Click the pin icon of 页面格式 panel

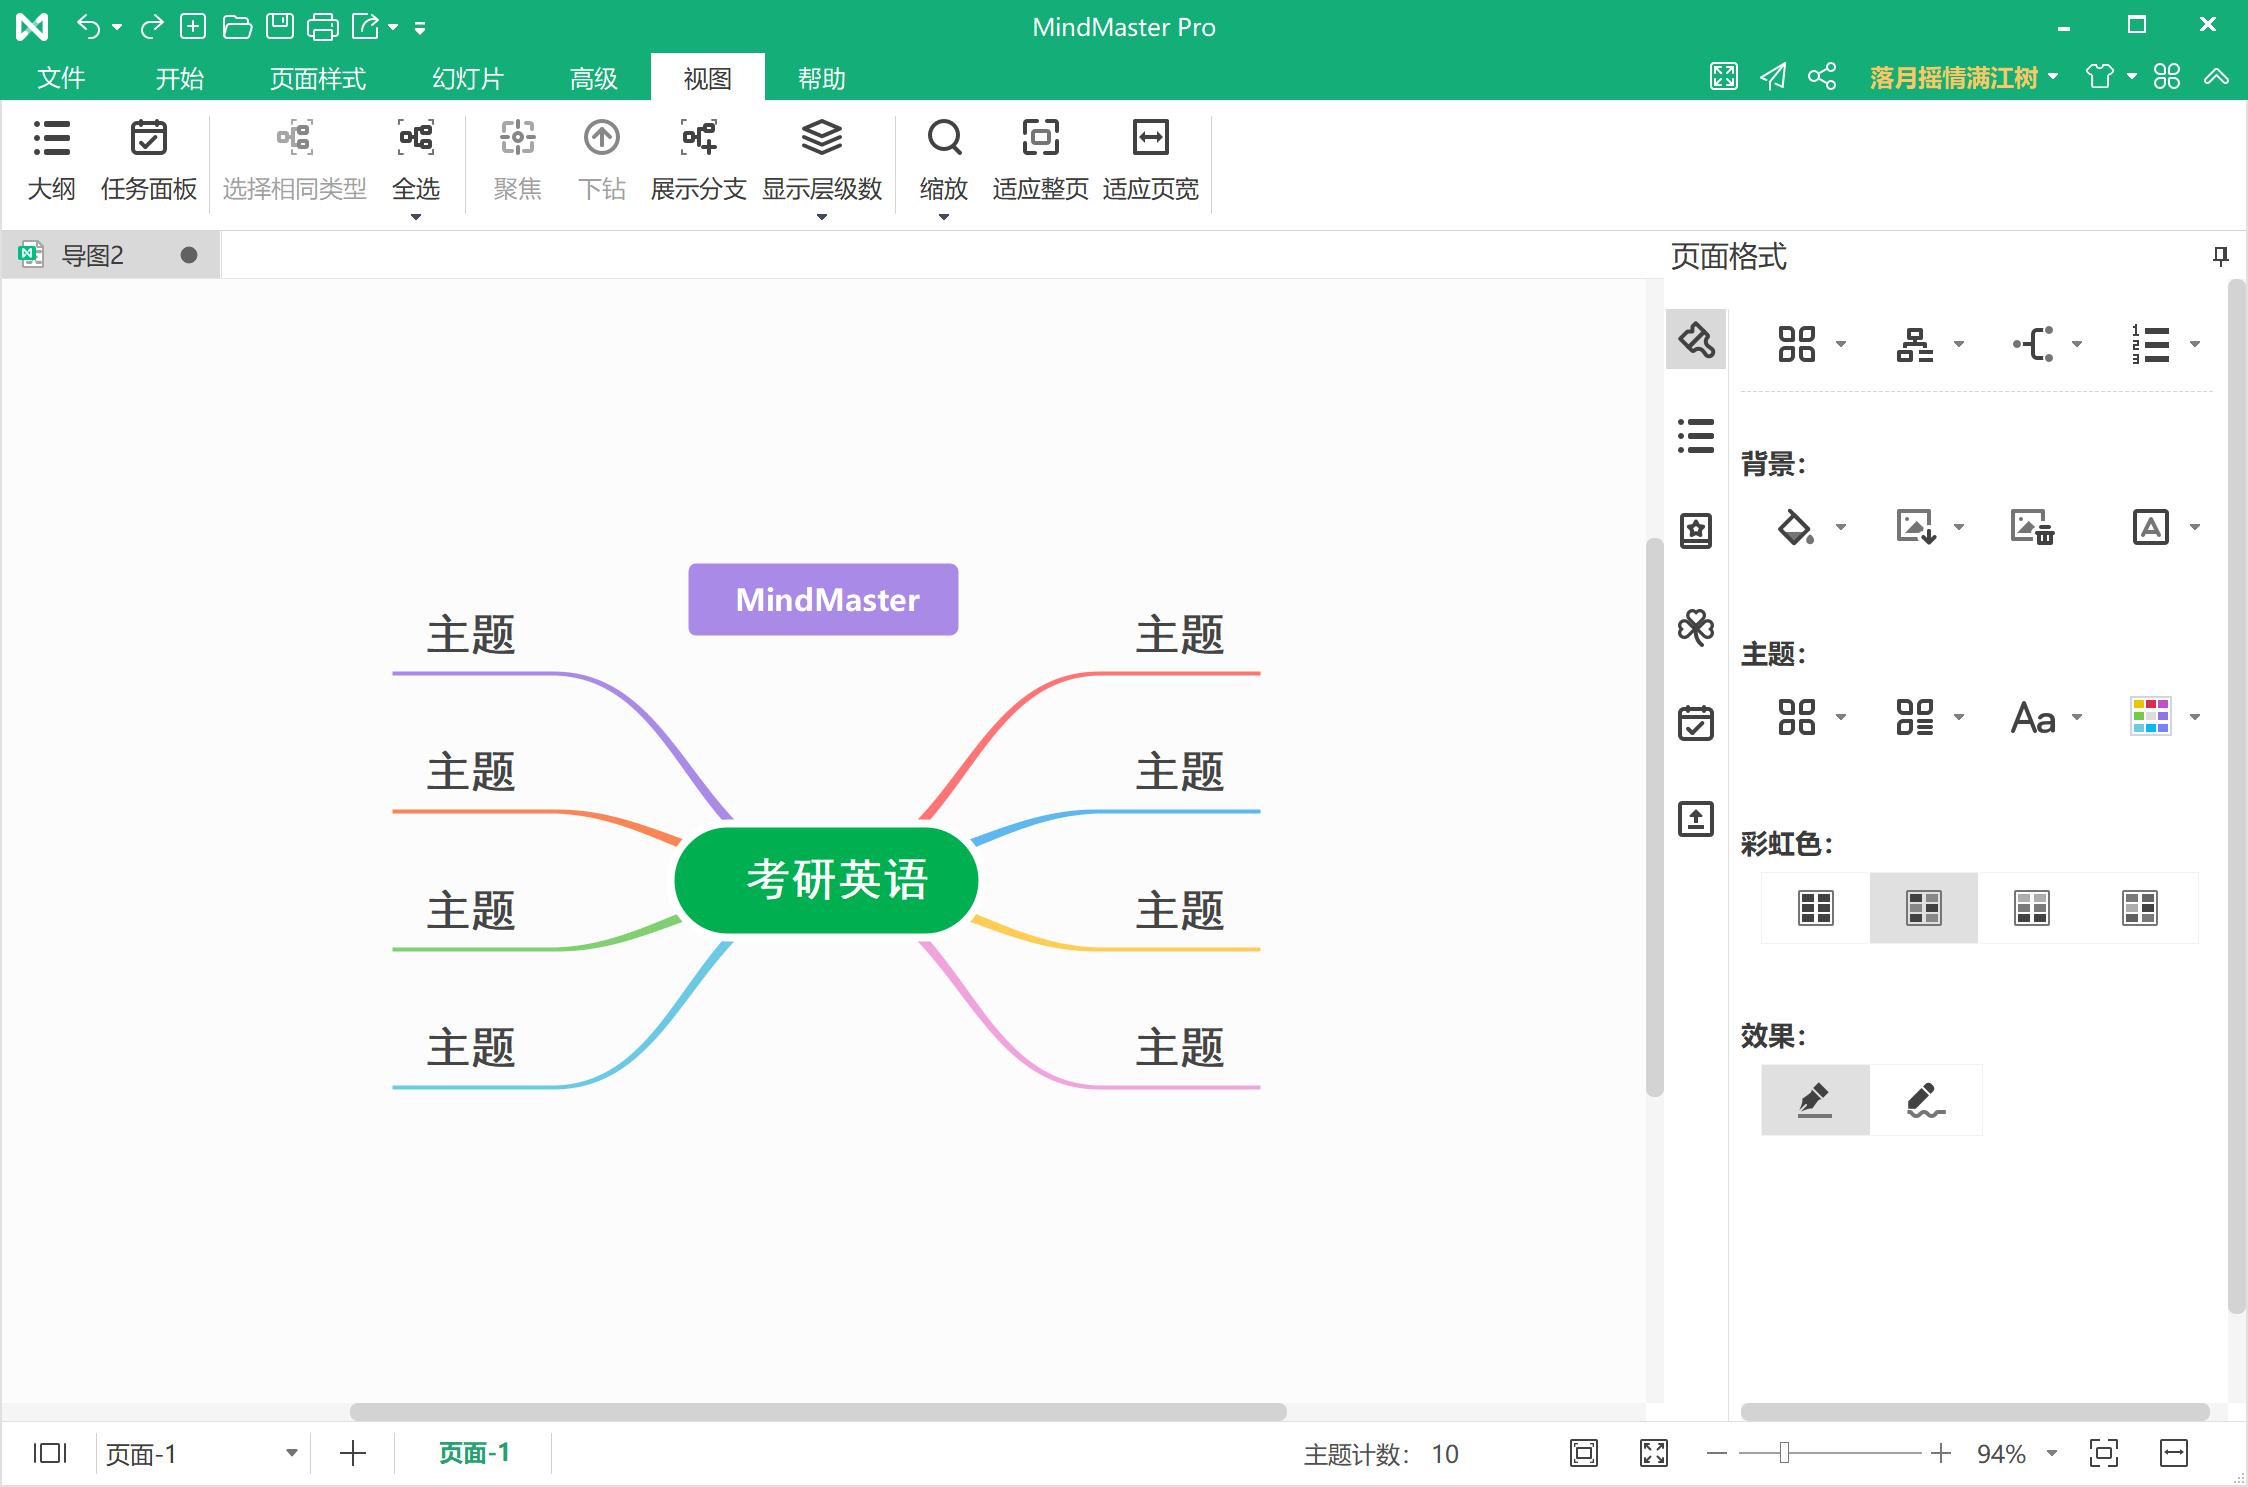click(2220, 256)
